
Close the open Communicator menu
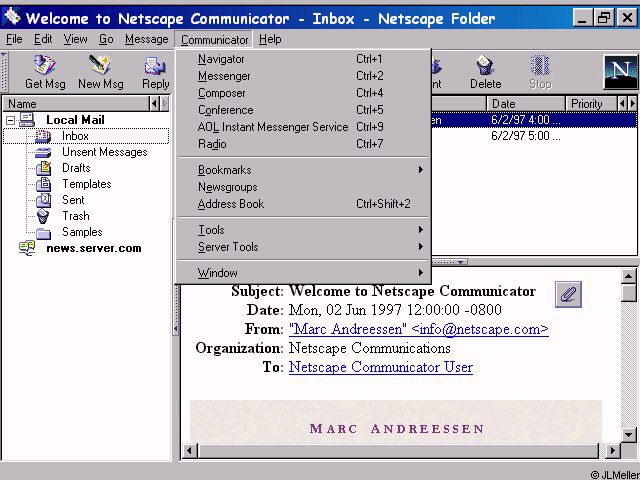tap(214, 40)
